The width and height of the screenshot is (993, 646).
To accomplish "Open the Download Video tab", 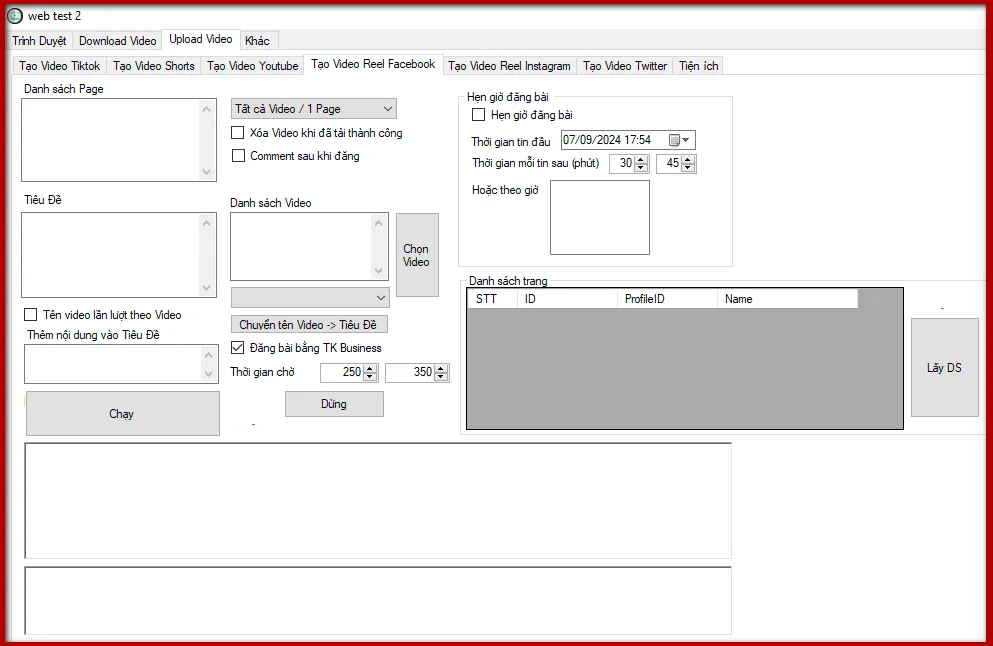I will click(117, 41).
